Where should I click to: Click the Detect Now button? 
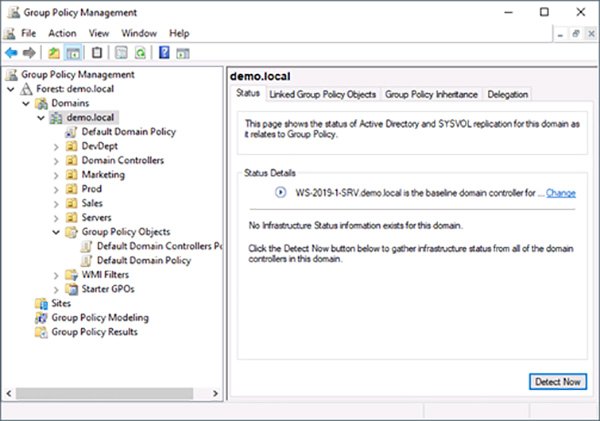coord(556,382)
